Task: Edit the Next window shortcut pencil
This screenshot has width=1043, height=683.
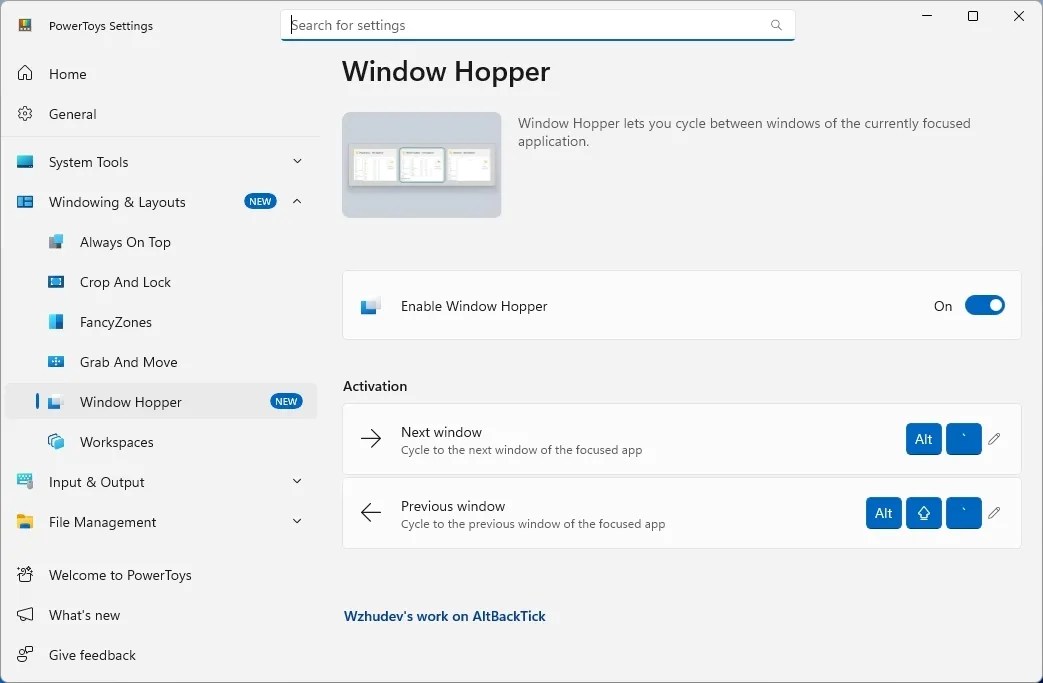Action: [x=994, y=439]
